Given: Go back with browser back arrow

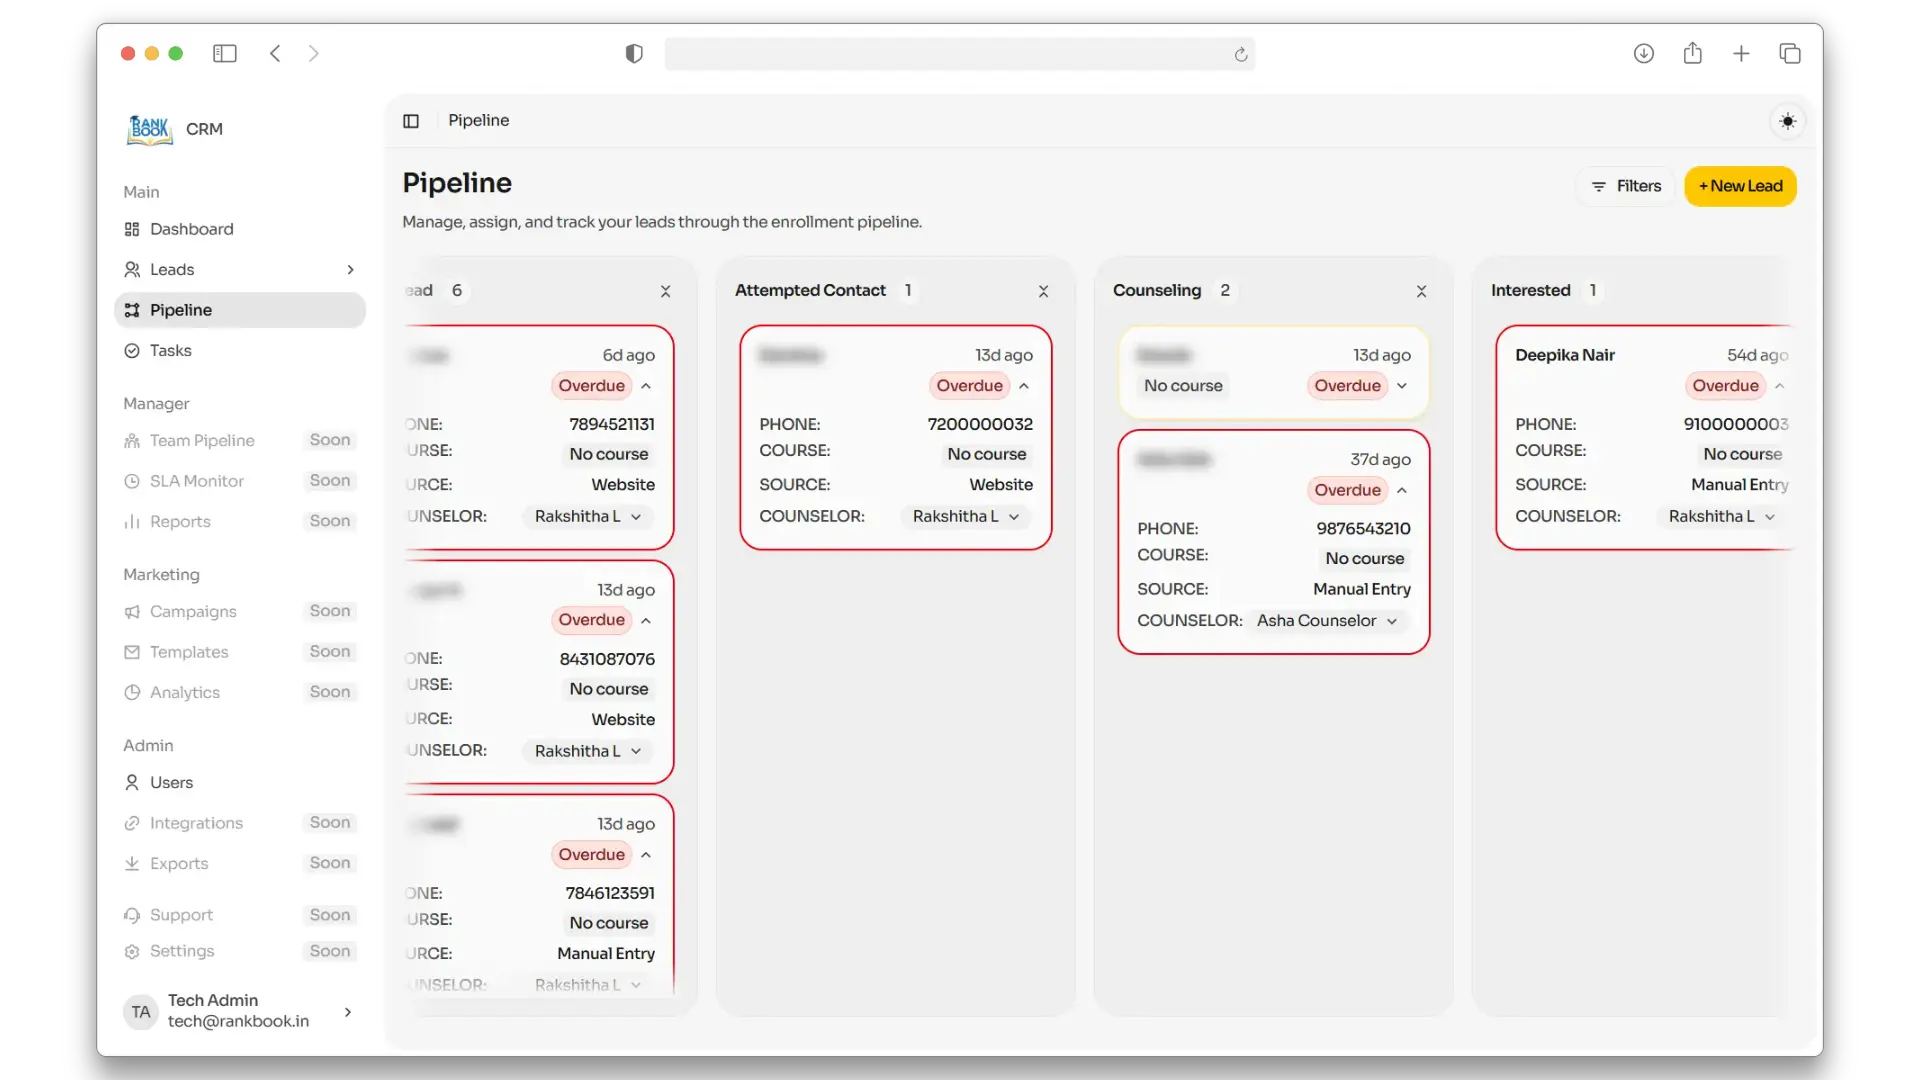Looking at the screenshot, I should pyautogui.click(x=275, y=53).
